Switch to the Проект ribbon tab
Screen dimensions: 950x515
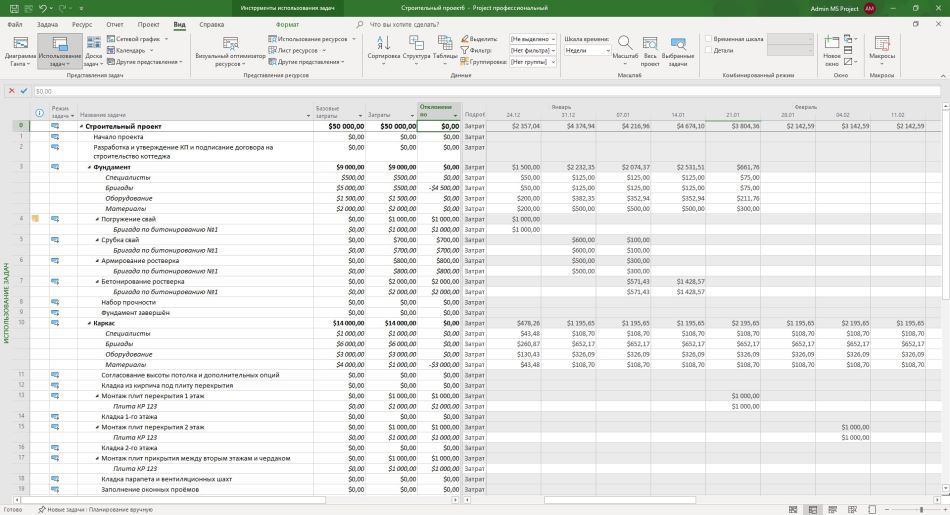tap(148, 25)
